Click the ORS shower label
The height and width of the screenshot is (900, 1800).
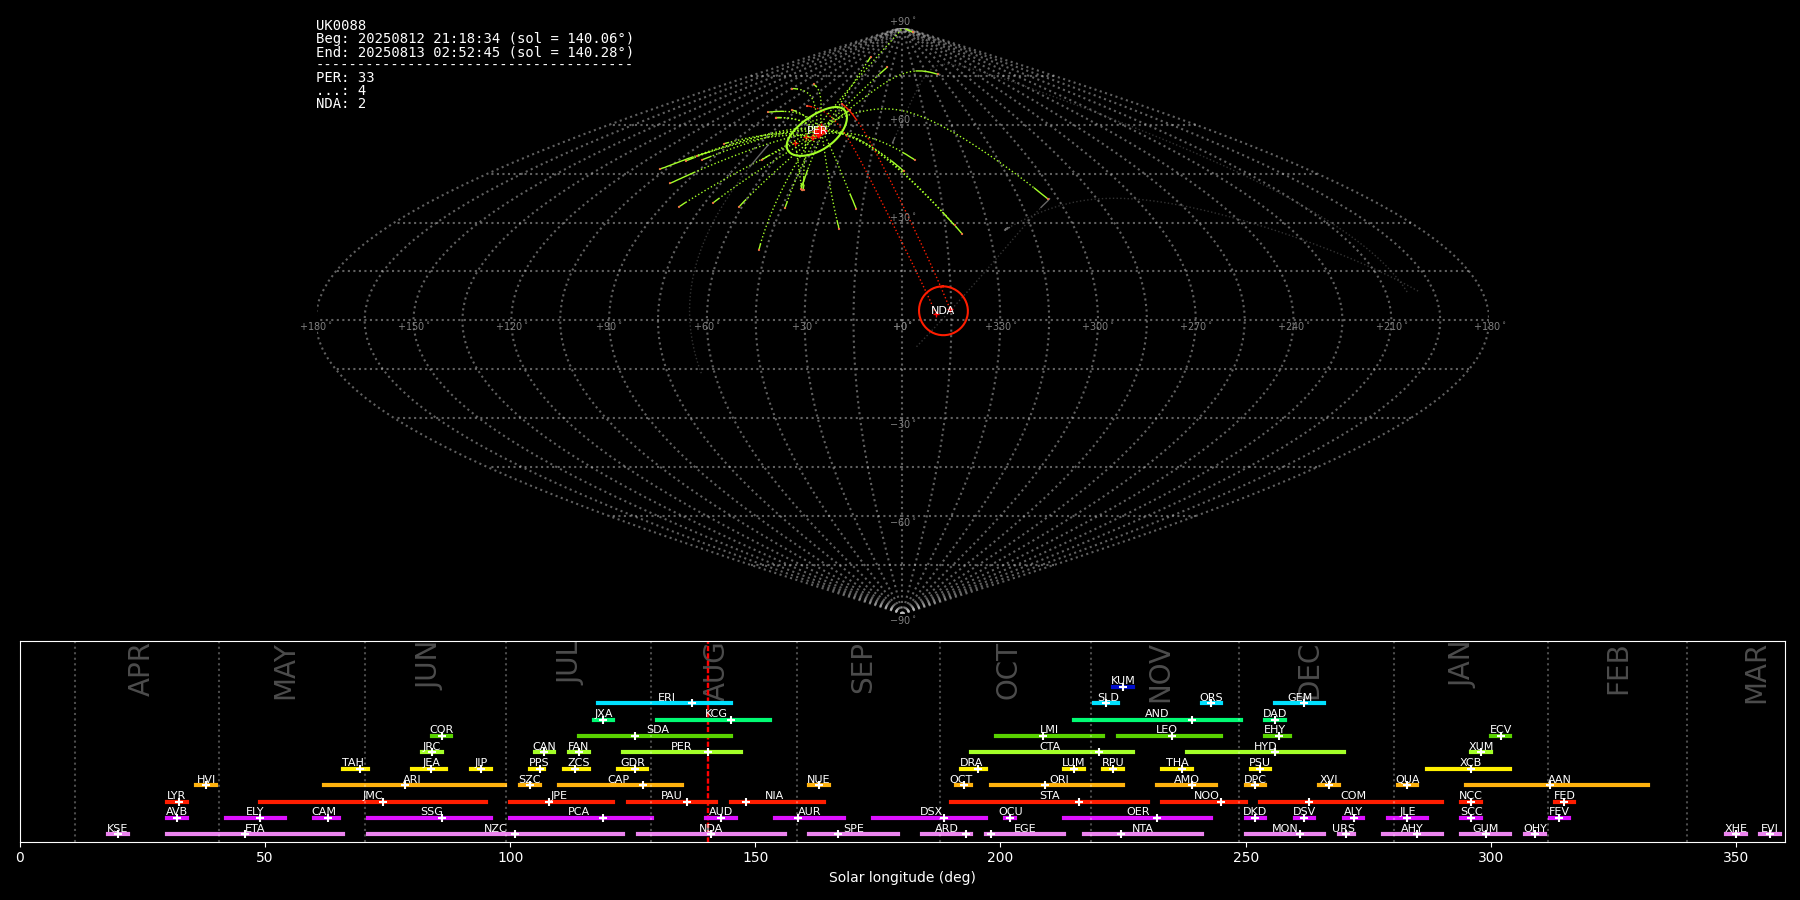click(1211, 698)
